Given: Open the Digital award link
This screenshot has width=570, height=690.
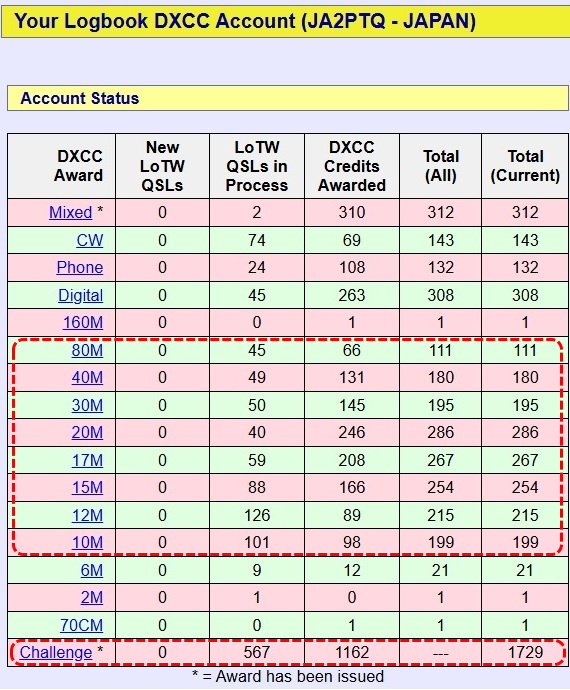Looking at the screenshot, I should [x=81, y=295].
